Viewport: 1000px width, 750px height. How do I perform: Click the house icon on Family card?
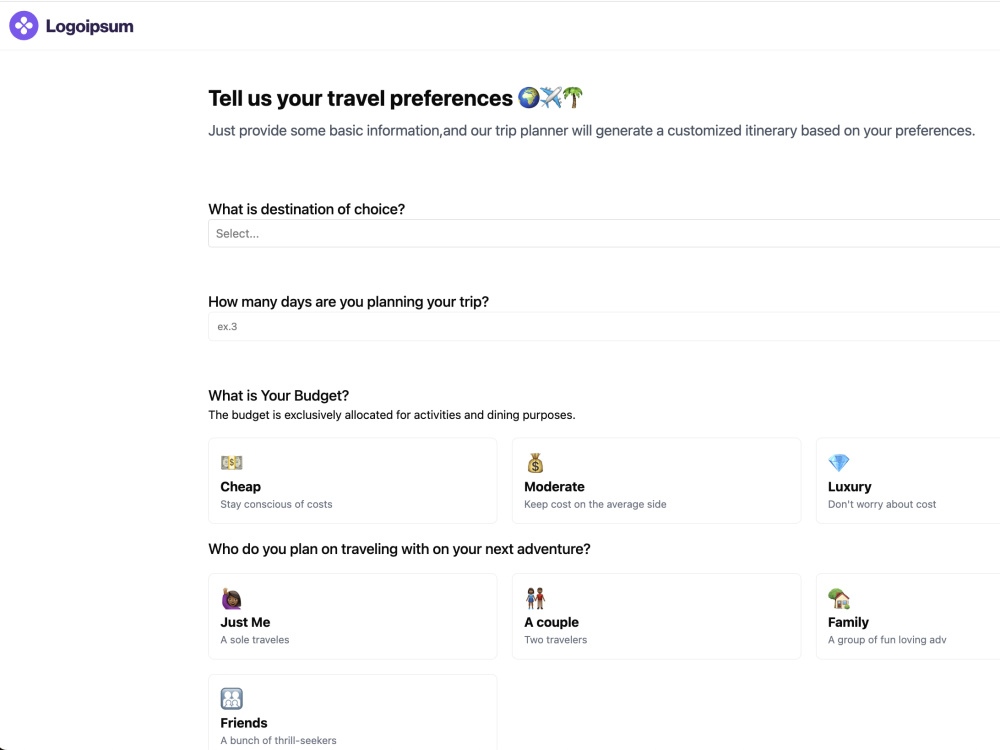click(x=839, y=598)
